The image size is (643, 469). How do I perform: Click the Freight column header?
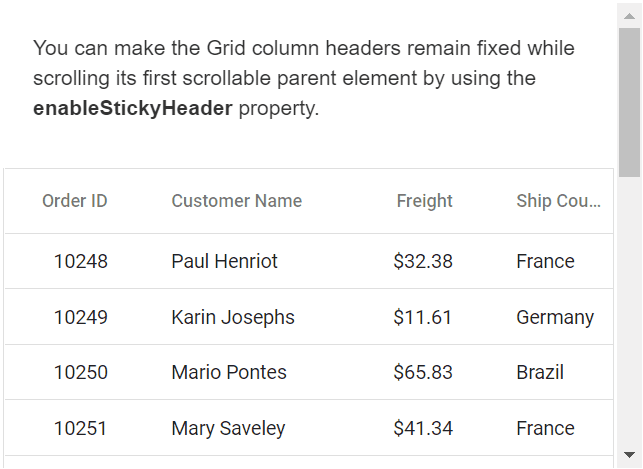[x=424, y=201]
